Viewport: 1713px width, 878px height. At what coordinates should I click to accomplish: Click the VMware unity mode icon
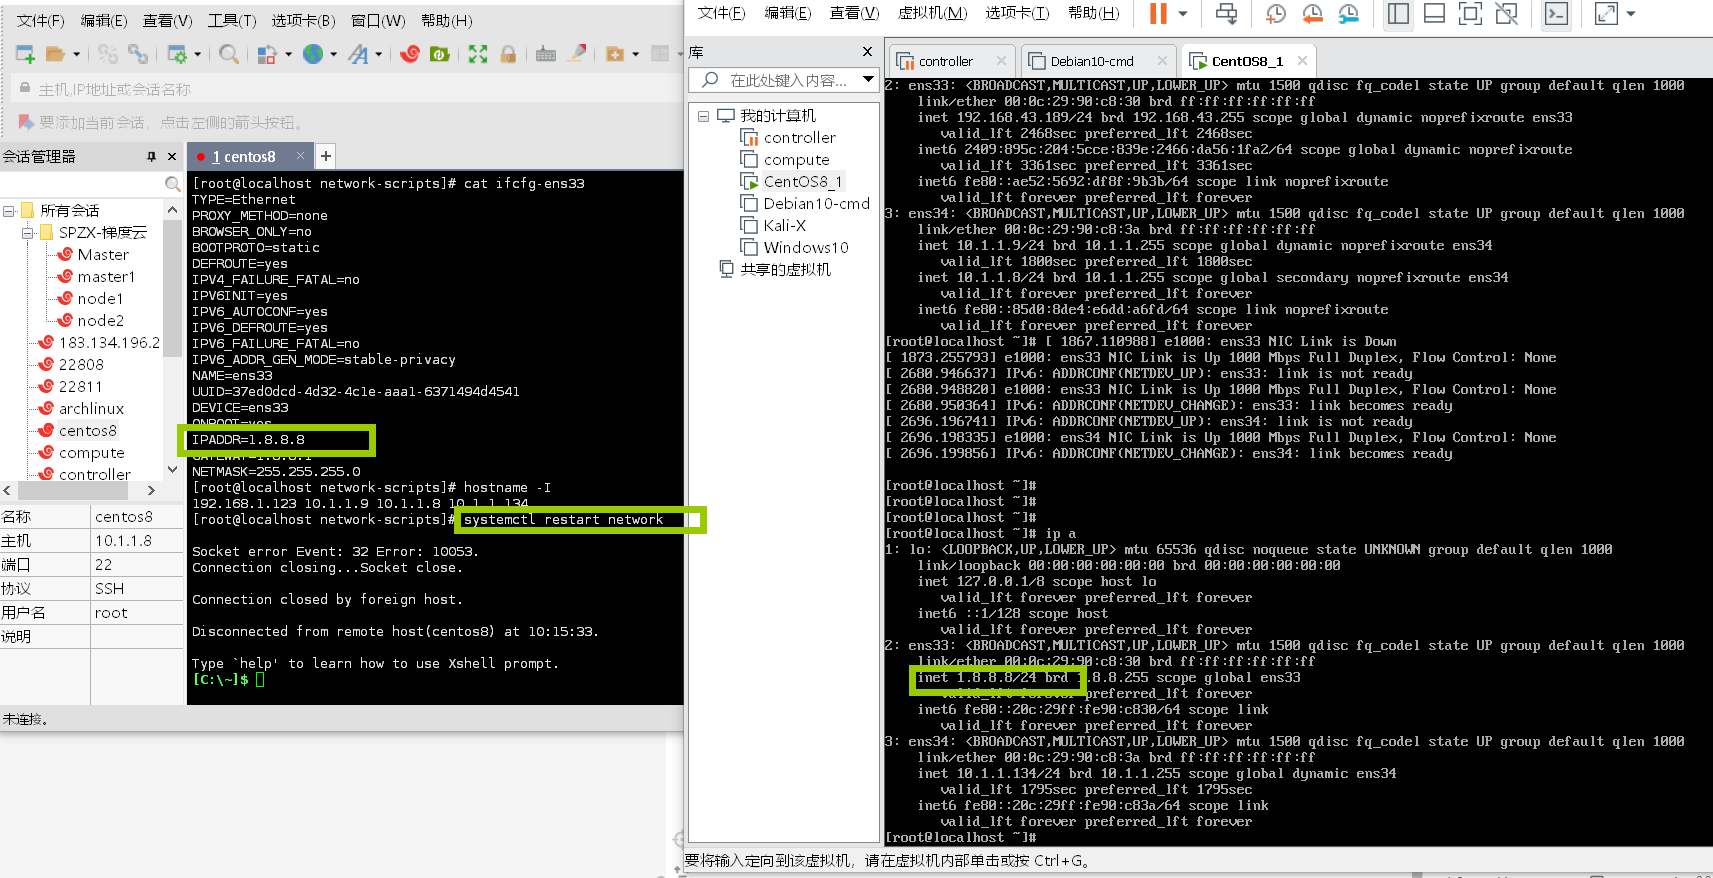(x=1506, y=13)
